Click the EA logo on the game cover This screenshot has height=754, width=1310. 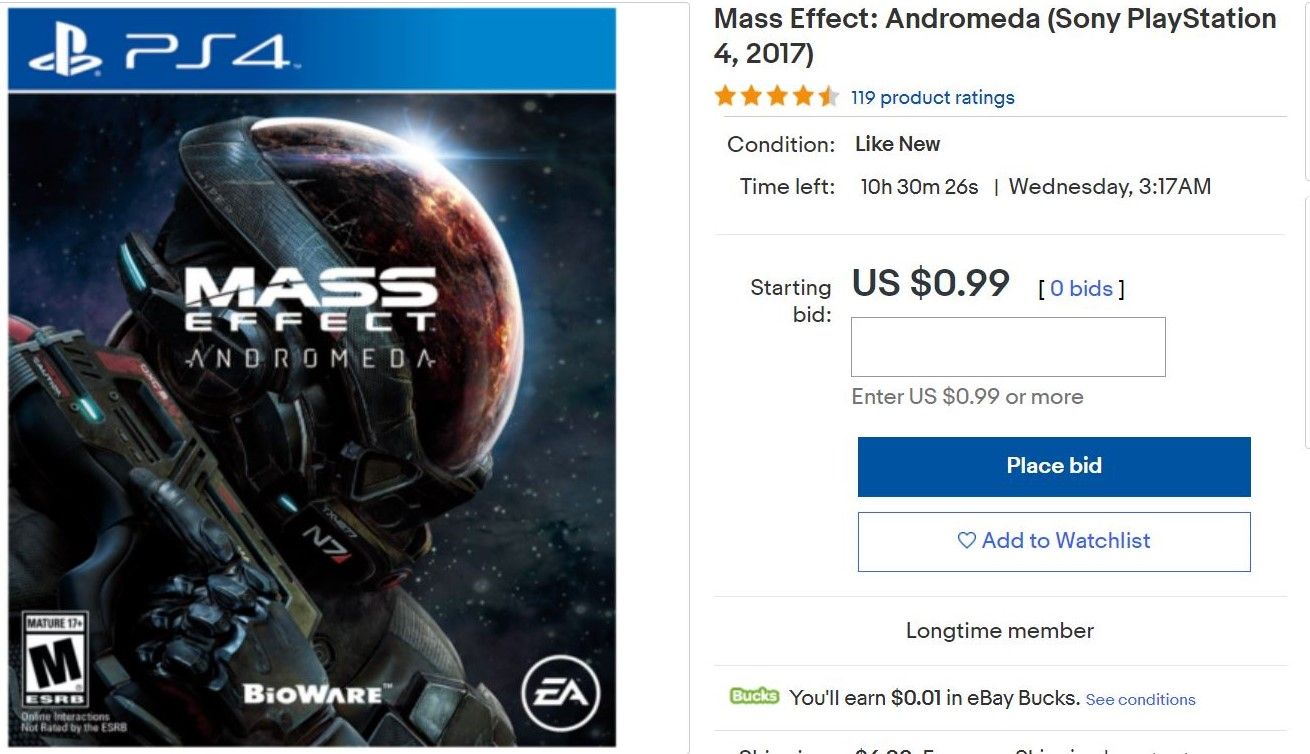click(560, 691)
